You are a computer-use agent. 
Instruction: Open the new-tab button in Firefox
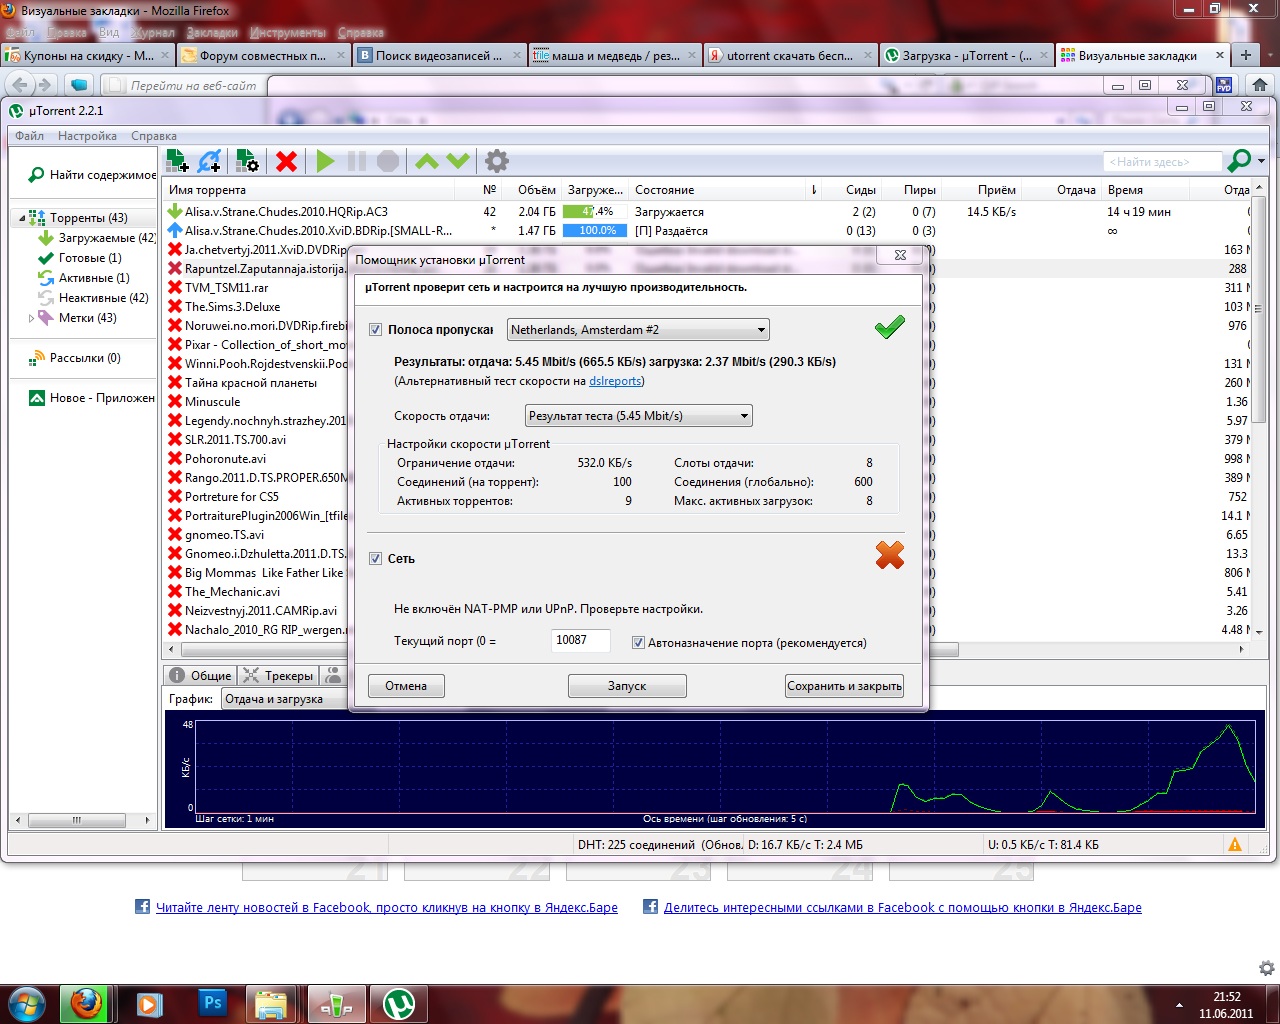point(1245,56)
